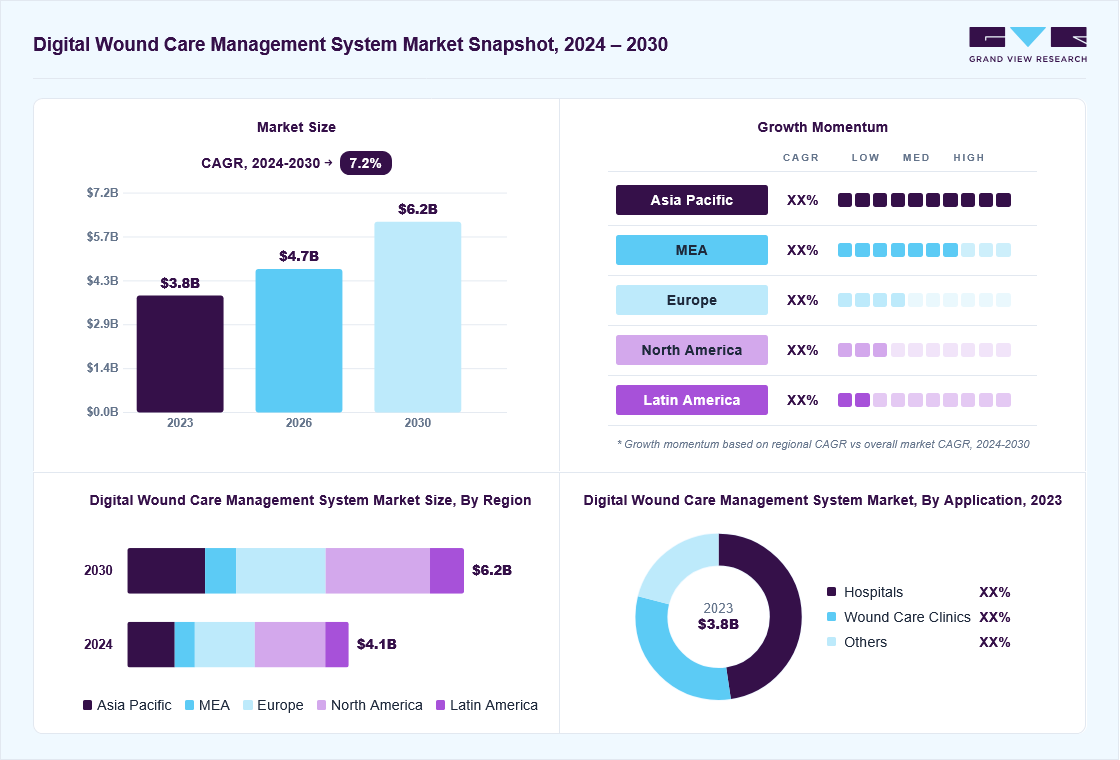Click North America segment in 2030 bar
The image size is (1120, 760).
[378, 571]
